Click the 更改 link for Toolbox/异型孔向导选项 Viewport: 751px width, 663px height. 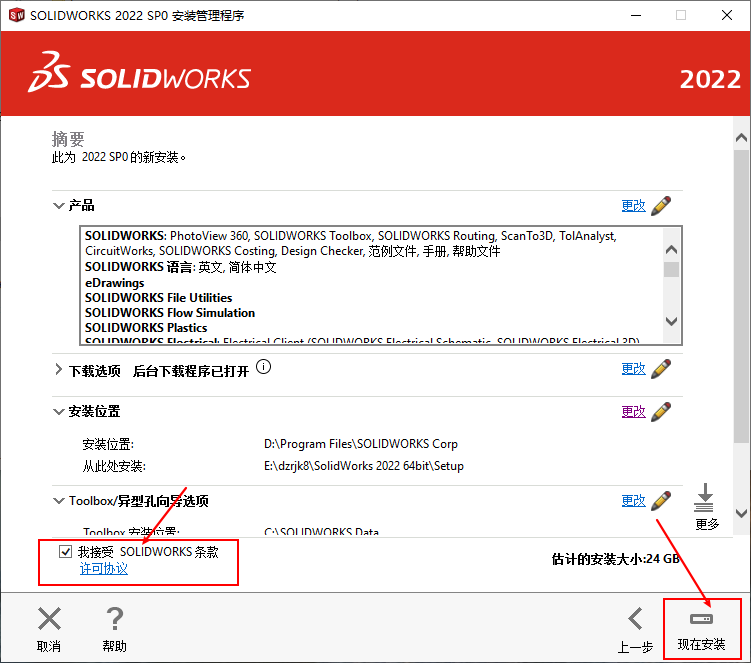pos(634,501)
